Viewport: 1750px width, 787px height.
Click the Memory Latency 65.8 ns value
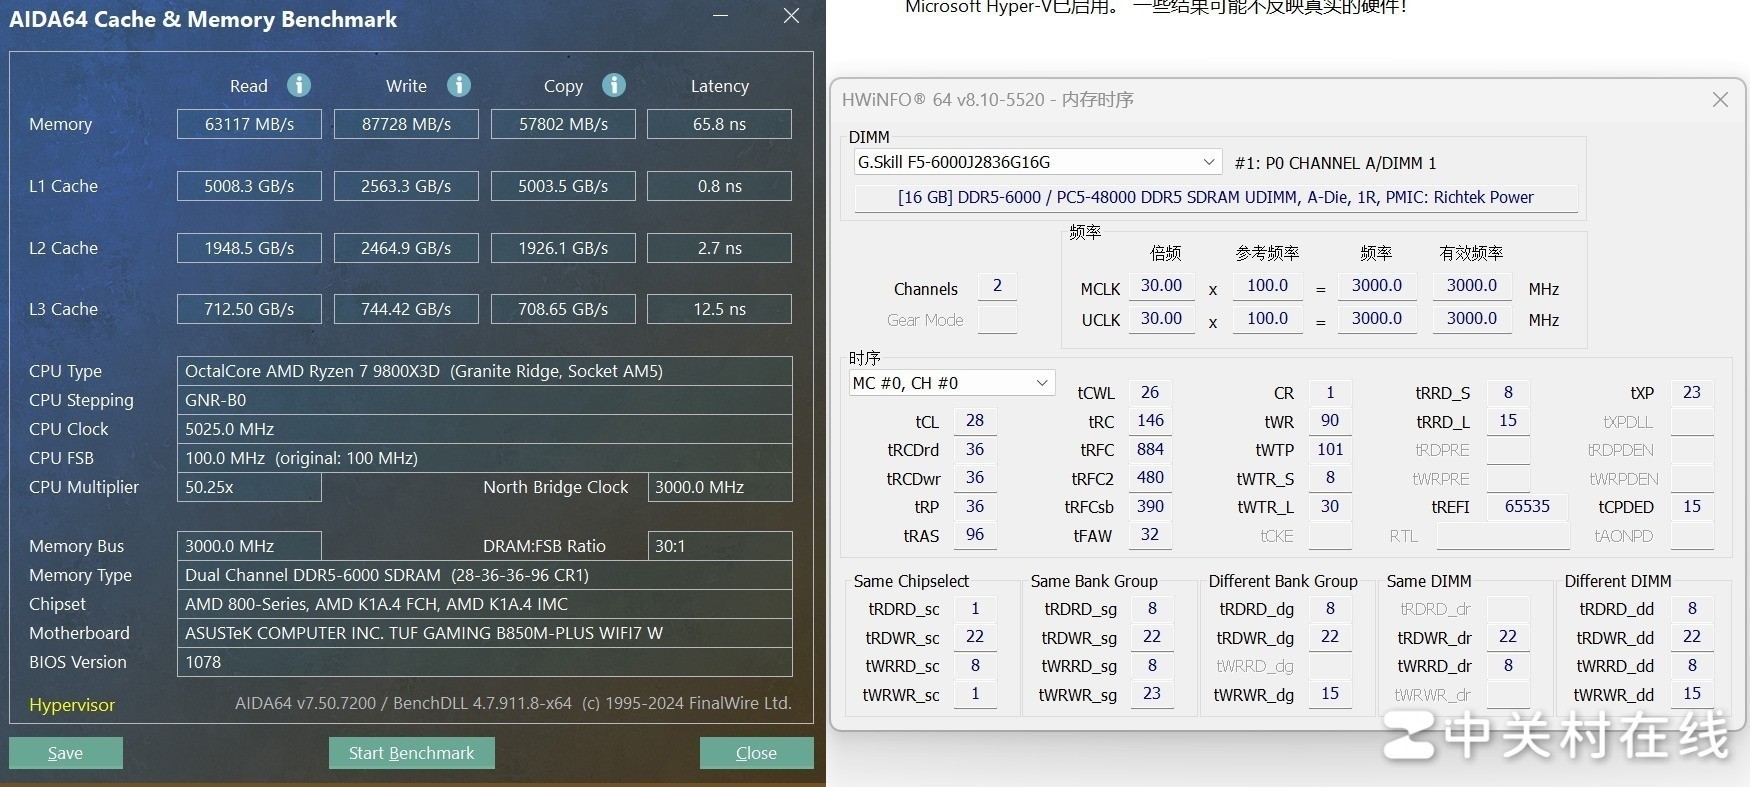click(719, 124)
